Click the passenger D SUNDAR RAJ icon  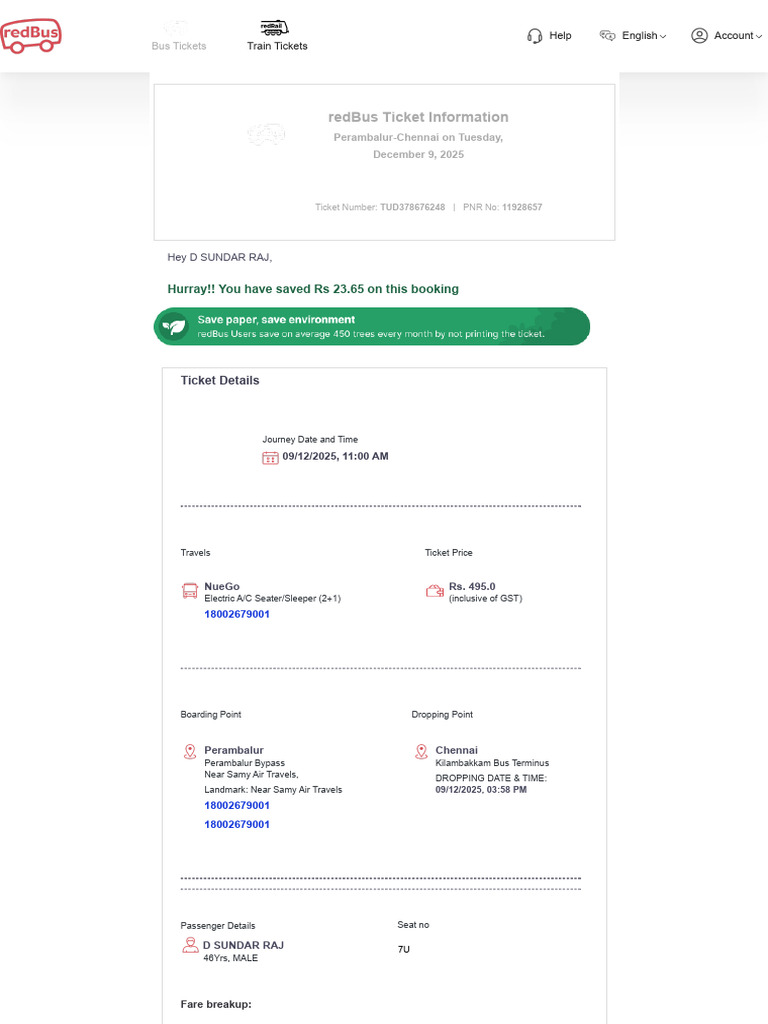[x=190, y=945]
